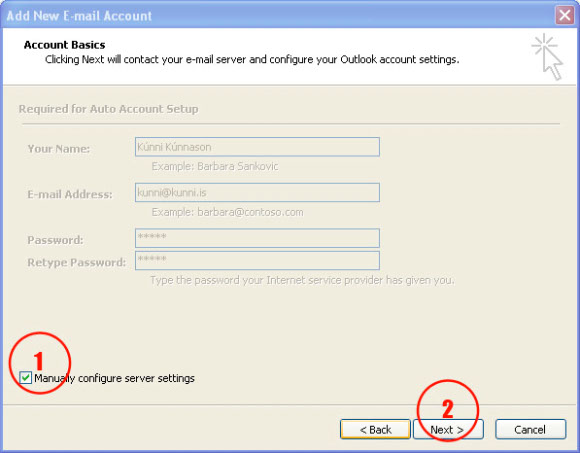Click the wizard cursor icon in the header
Image resolution: width=580 pixels, height=453 pixels.
click(x=548, y=57)
